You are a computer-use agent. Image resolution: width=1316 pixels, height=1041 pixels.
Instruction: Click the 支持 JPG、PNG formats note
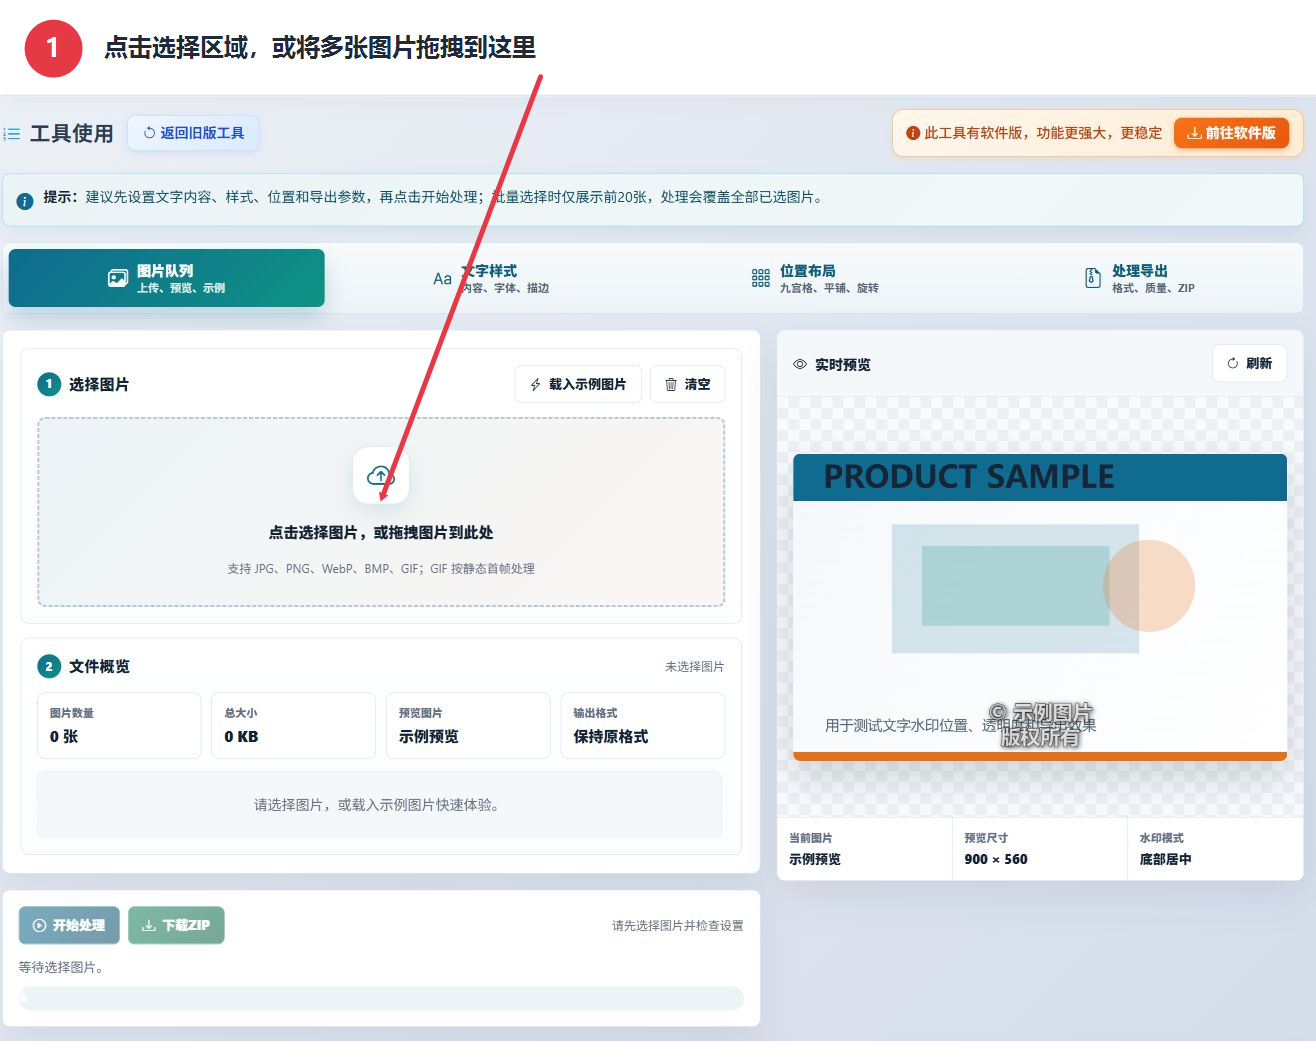click(381, 568)
